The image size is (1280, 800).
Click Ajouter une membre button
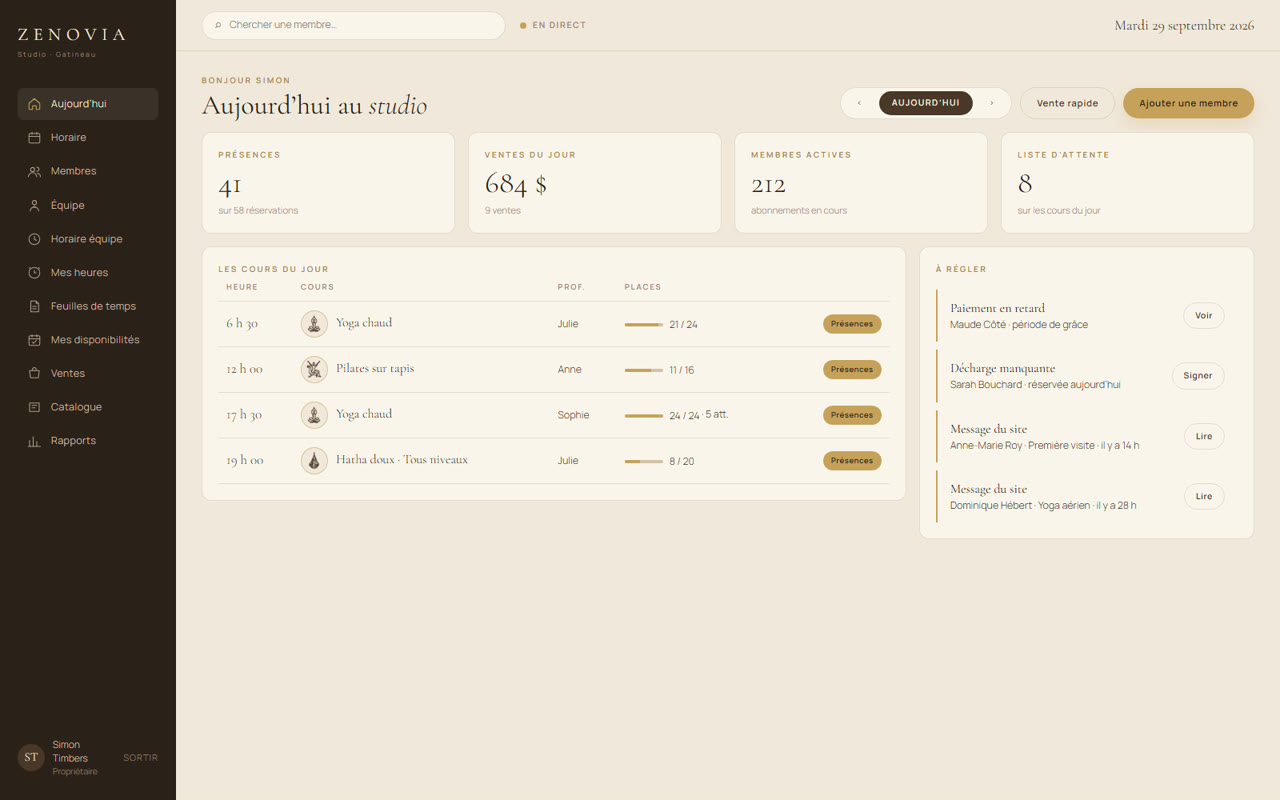pos(1188,103)
